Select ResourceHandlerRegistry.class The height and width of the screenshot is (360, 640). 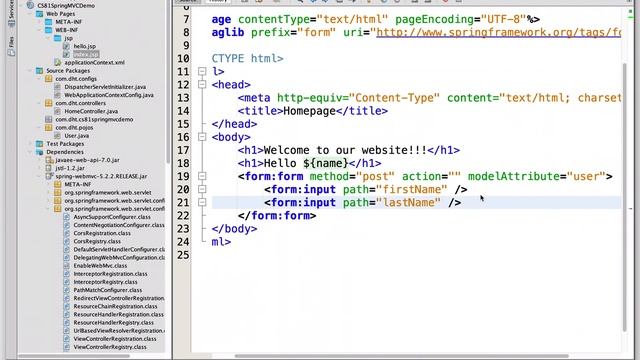point(113,322)
